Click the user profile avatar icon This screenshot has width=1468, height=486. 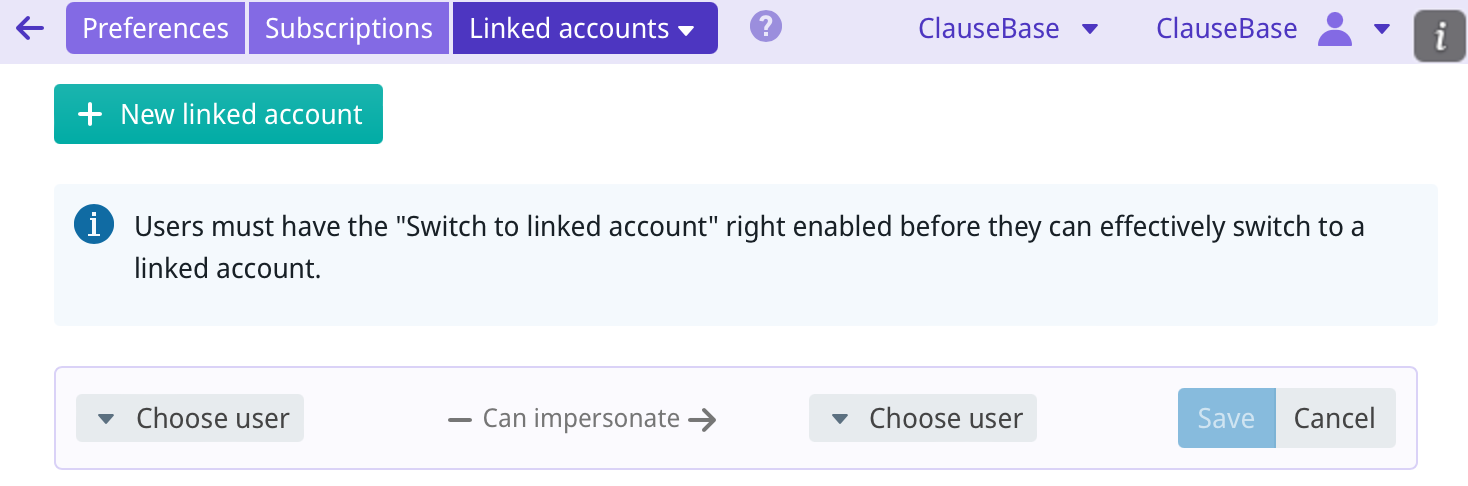[x=1334, y=28]
